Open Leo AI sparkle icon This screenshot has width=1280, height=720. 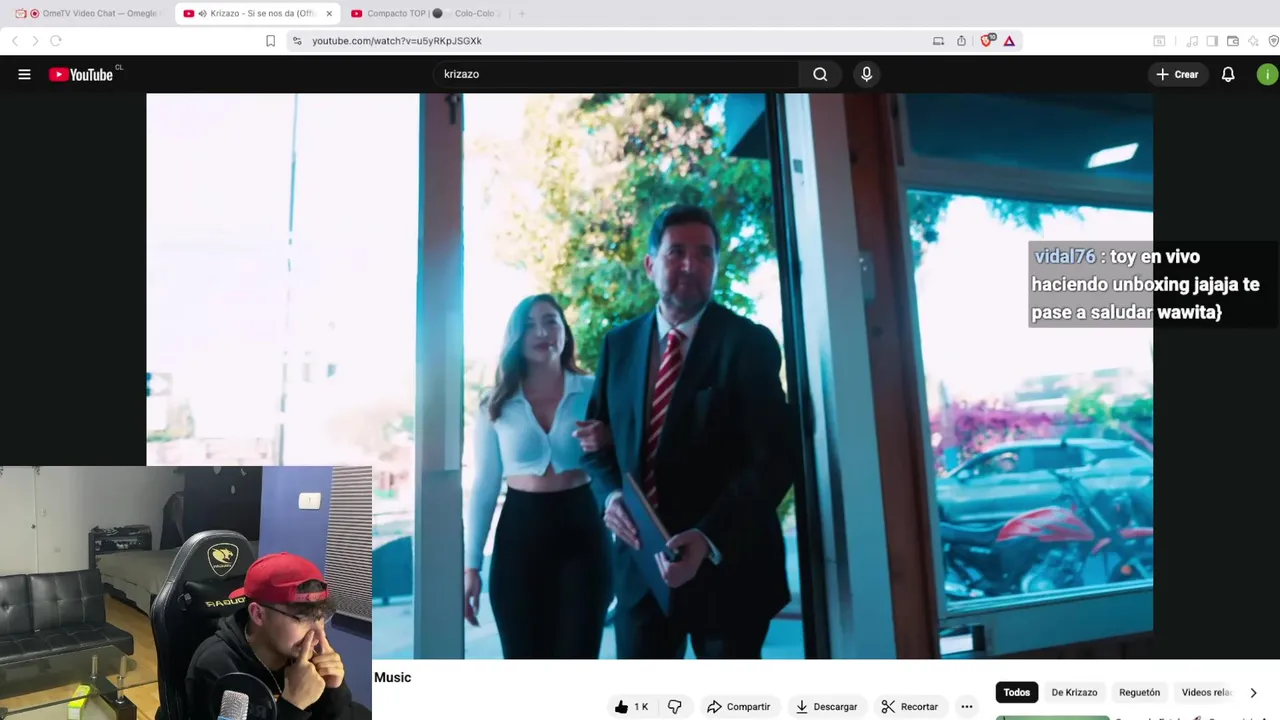point(1253,41)
